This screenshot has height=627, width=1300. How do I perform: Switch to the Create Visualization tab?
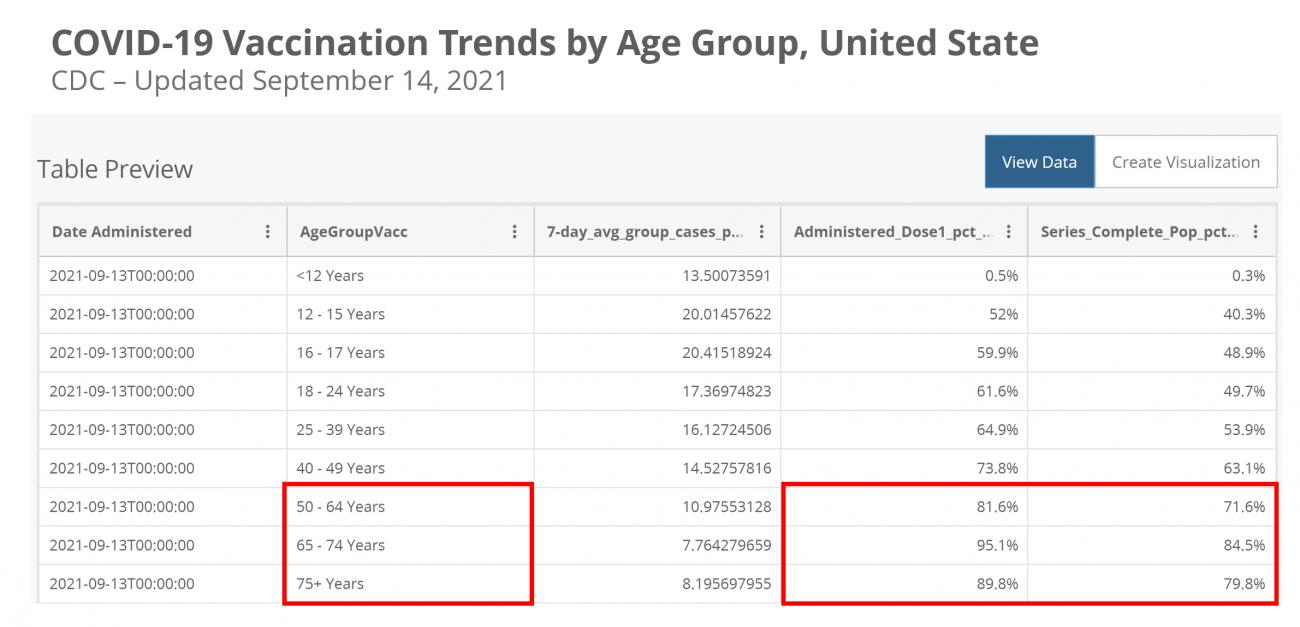point(1186,161)
